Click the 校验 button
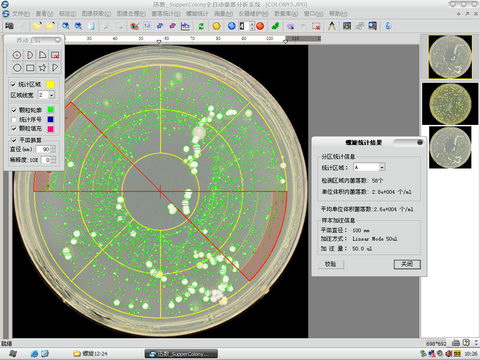The height and width of the screenshot is (360, 480). point(330,264)
